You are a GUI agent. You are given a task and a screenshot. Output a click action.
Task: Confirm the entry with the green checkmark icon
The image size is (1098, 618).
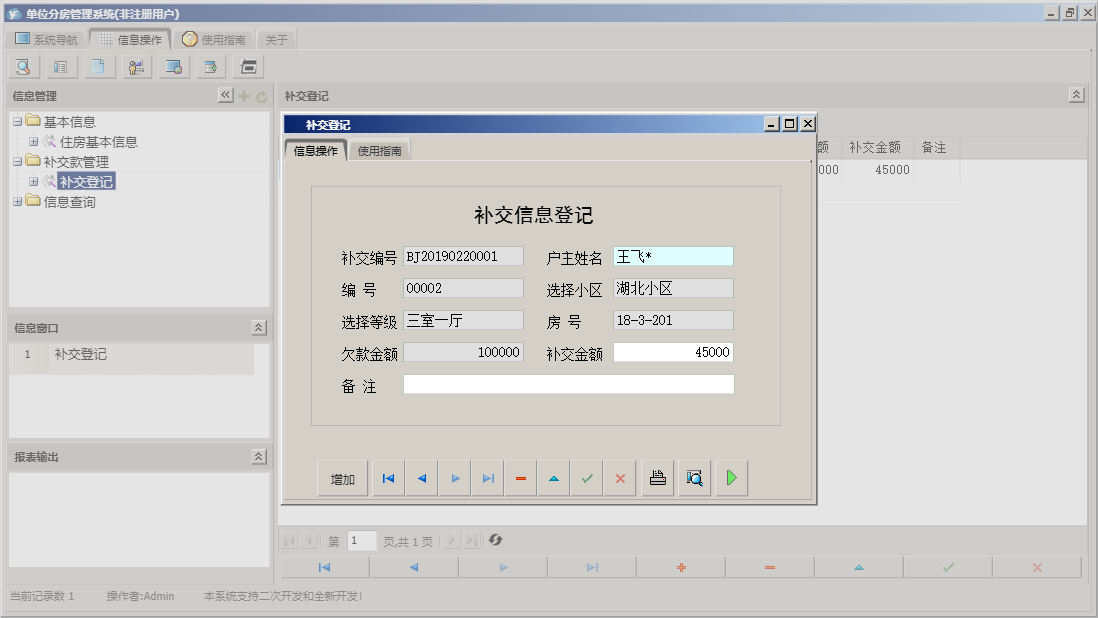pos(587,478)
